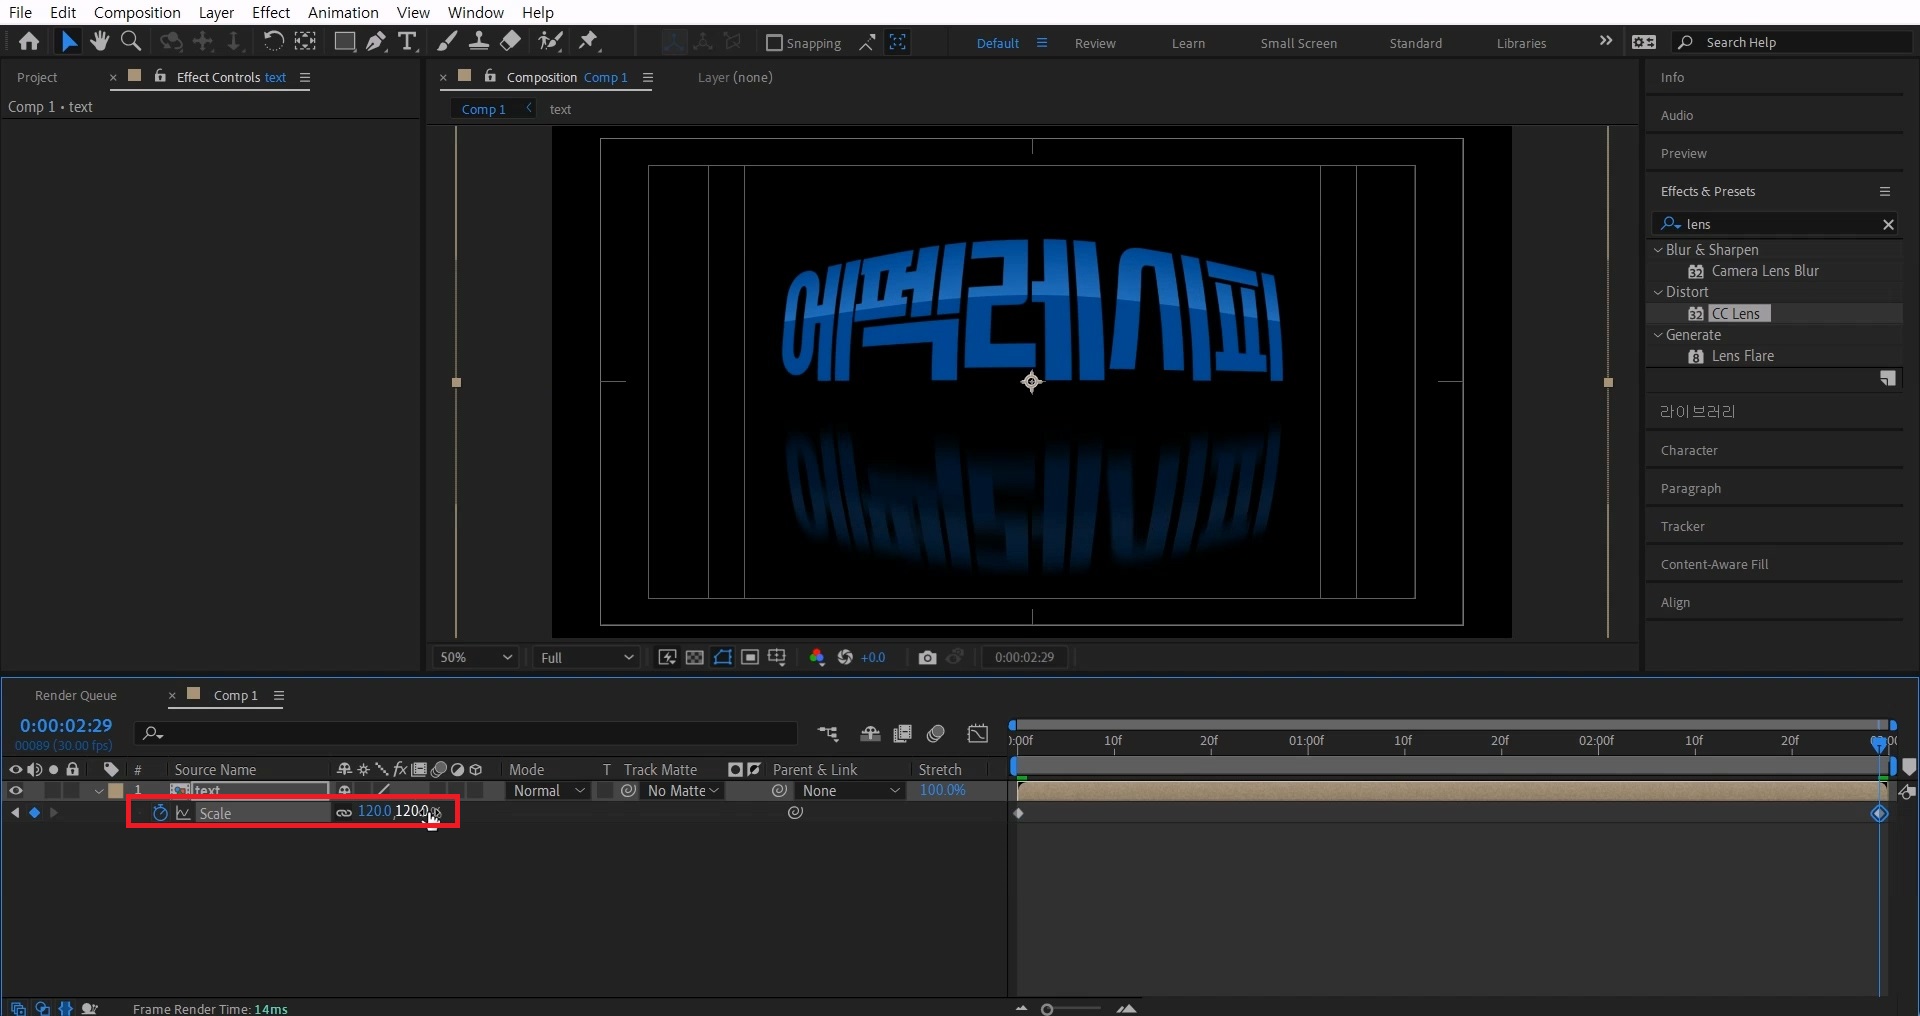Open the Effect menu
Image resolution: width=1920 pixels, height=1016 pixels.
[x=271, y=12]
